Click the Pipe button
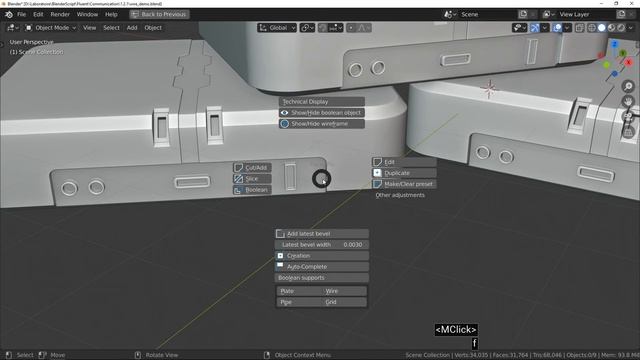Image resolution: width=640 pixels, height=360 pixels. (298, 302)
